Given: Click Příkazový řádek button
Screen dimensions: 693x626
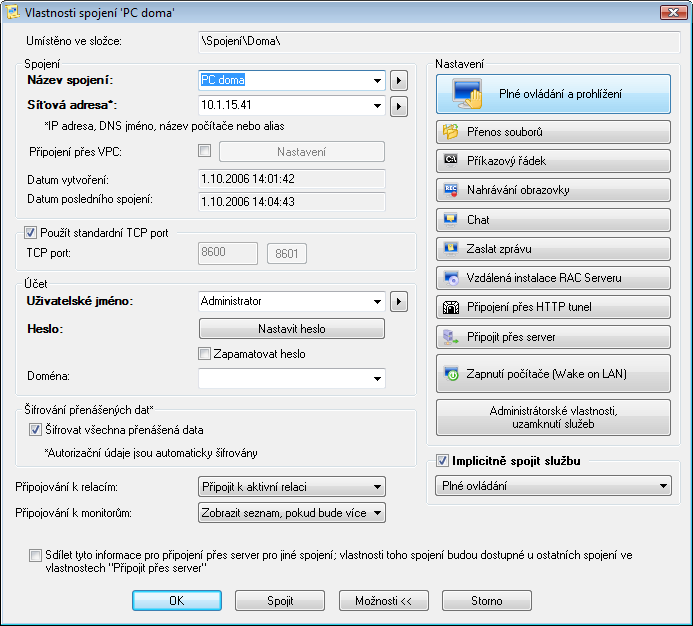Looking at the screenshot, I should (553, 161).
